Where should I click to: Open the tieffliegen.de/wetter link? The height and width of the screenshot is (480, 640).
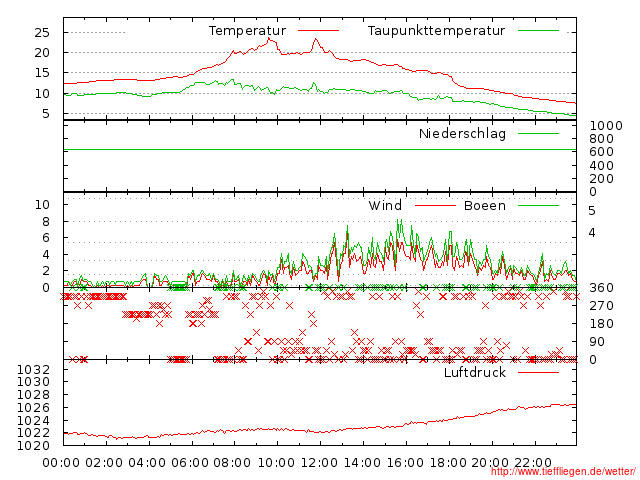coord(563,471)
